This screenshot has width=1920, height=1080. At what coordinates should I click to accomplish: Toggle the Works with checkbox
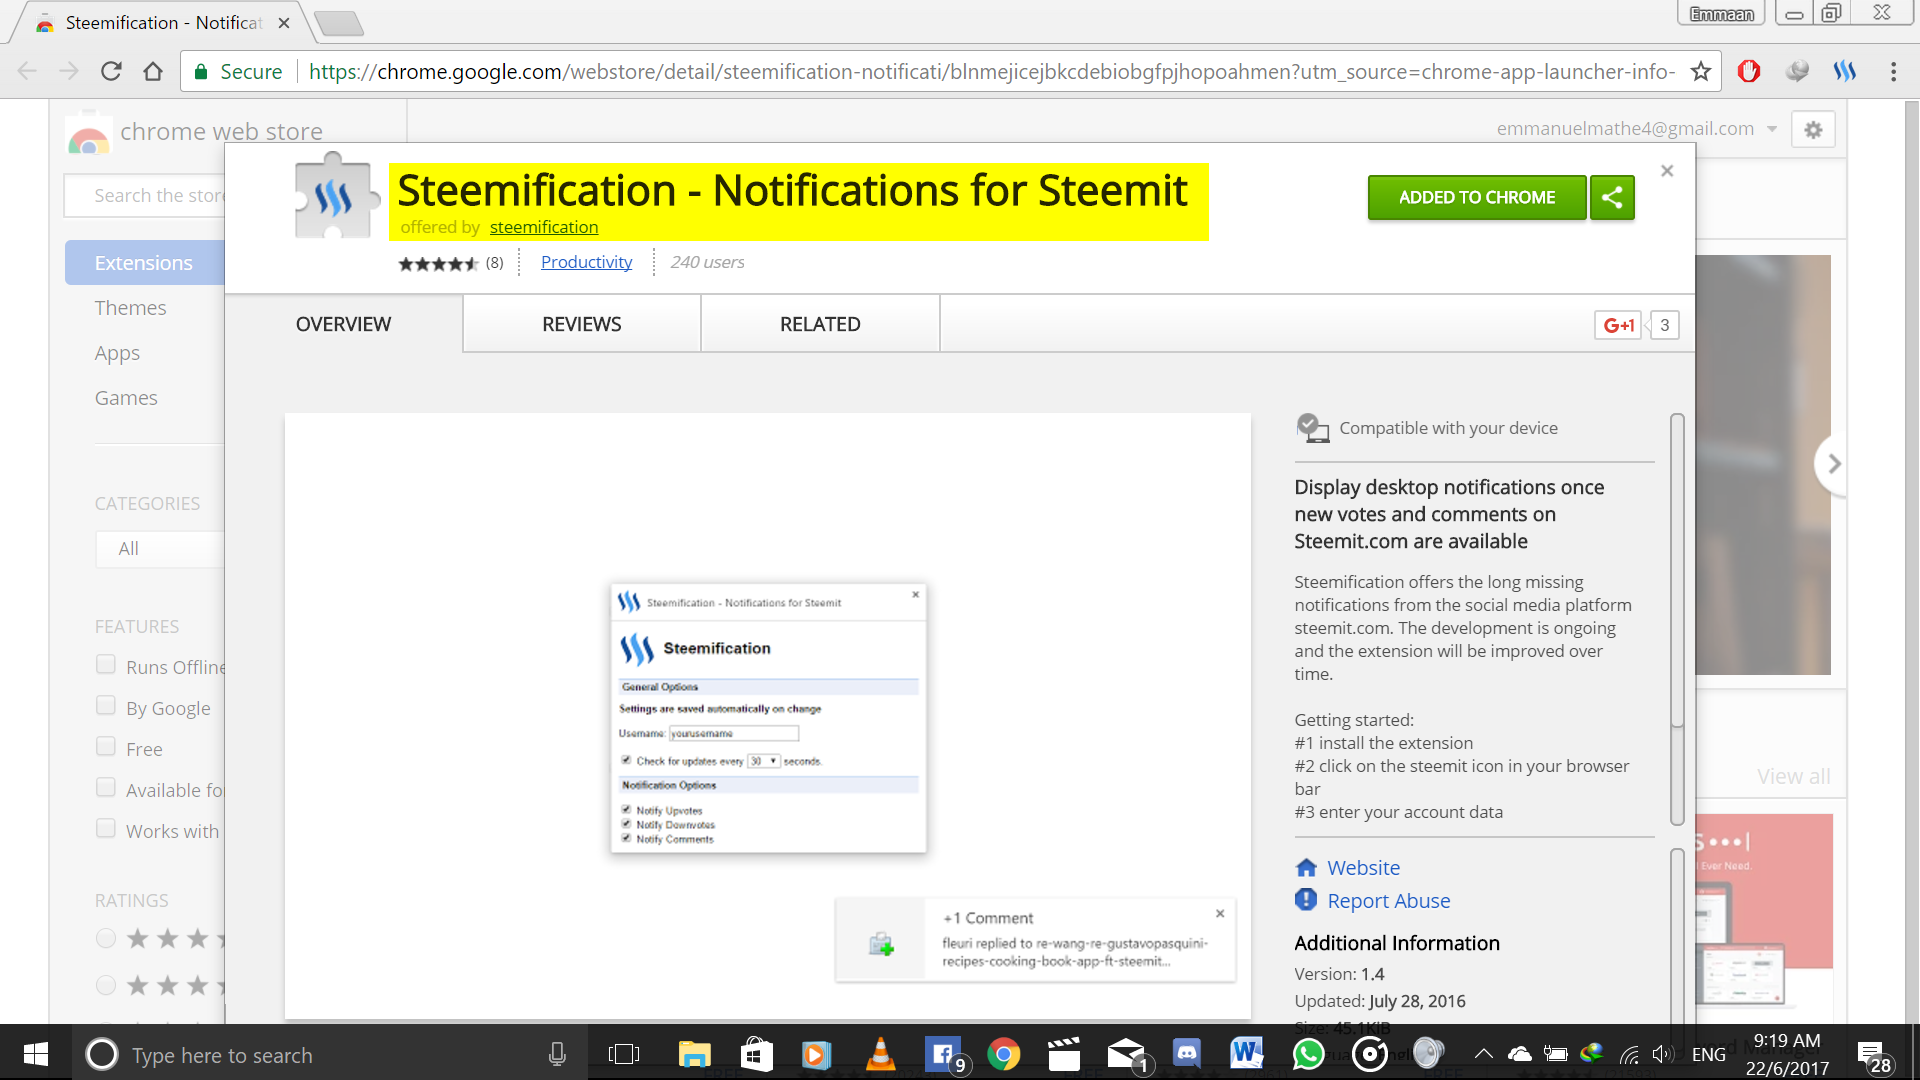pos(106,829)
